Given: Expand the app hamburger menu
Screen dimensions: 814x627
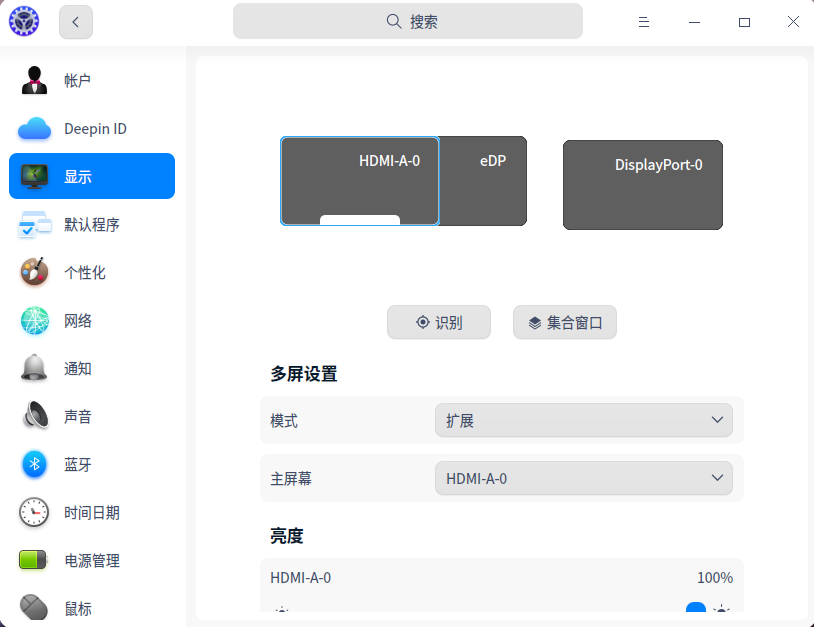Looking at the screenshot, I should [x=644, y=21].
